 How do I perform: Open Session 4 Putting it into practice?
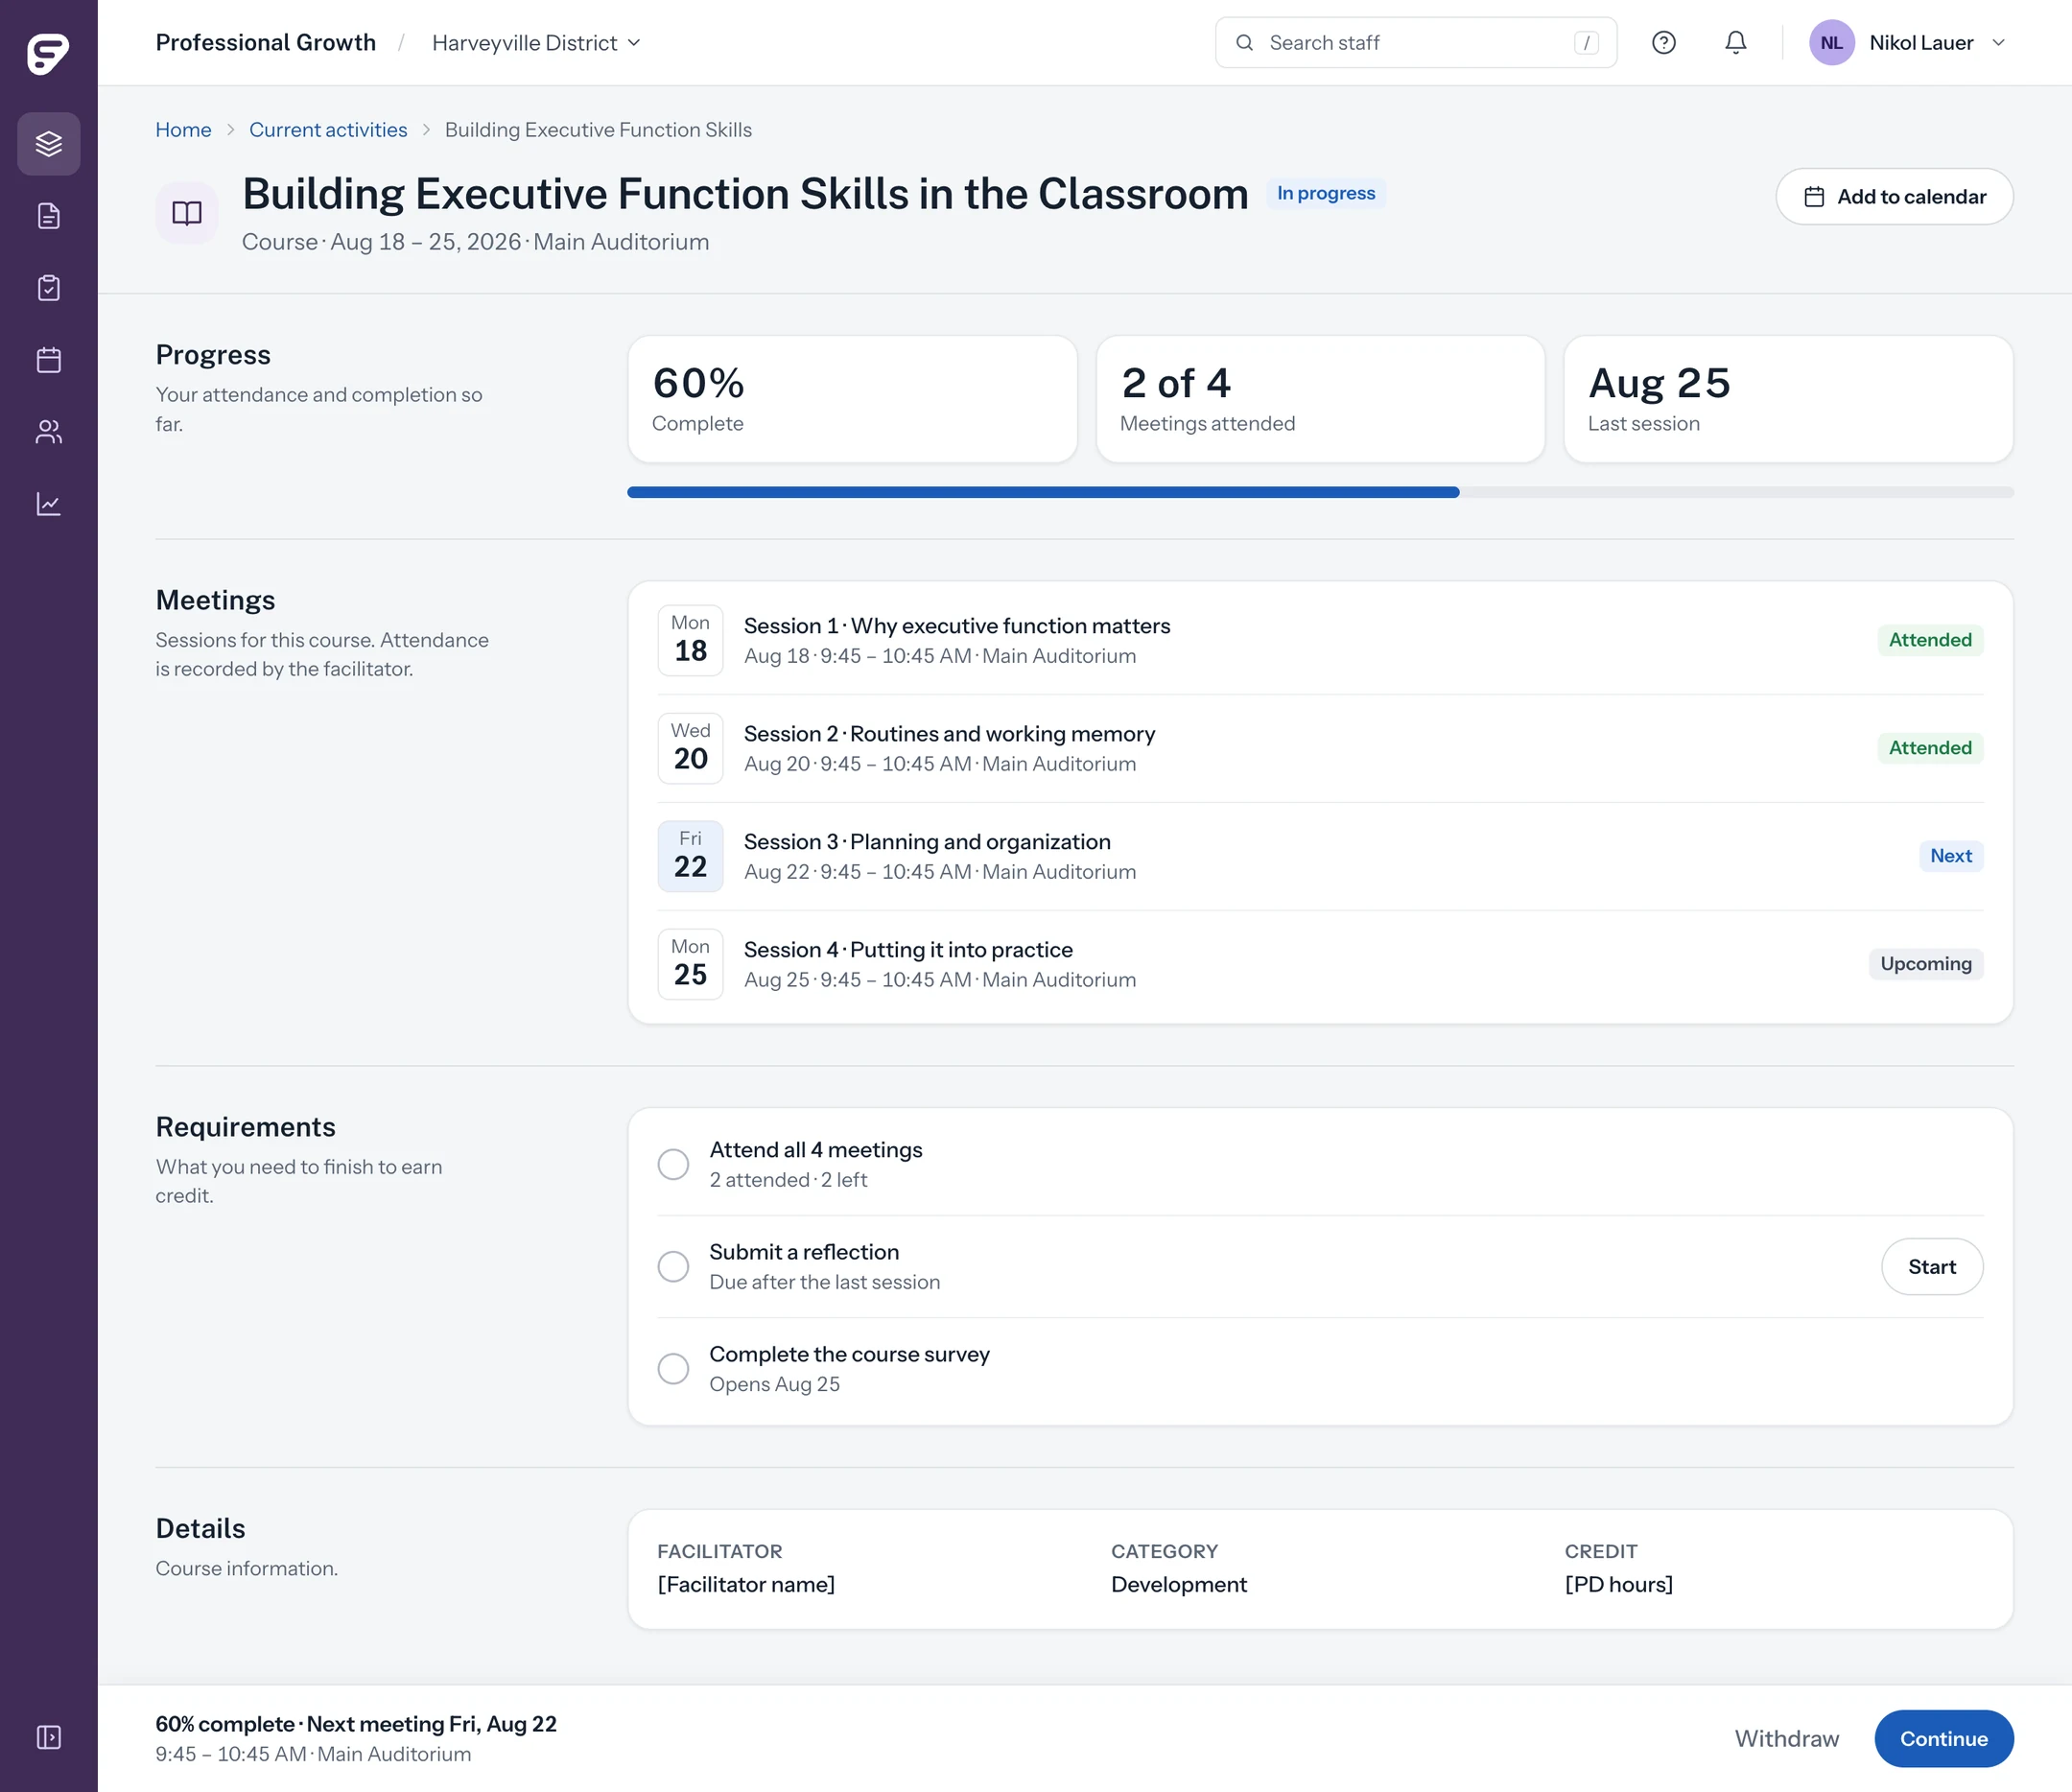(x=1320, y=964)
